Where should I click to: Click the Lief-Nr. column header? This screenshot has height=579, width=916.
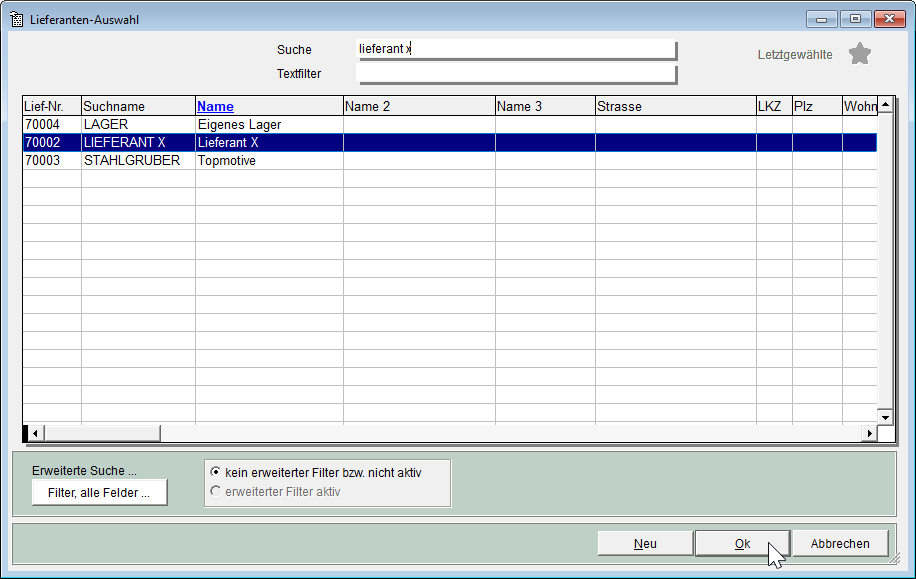[52, 106]
